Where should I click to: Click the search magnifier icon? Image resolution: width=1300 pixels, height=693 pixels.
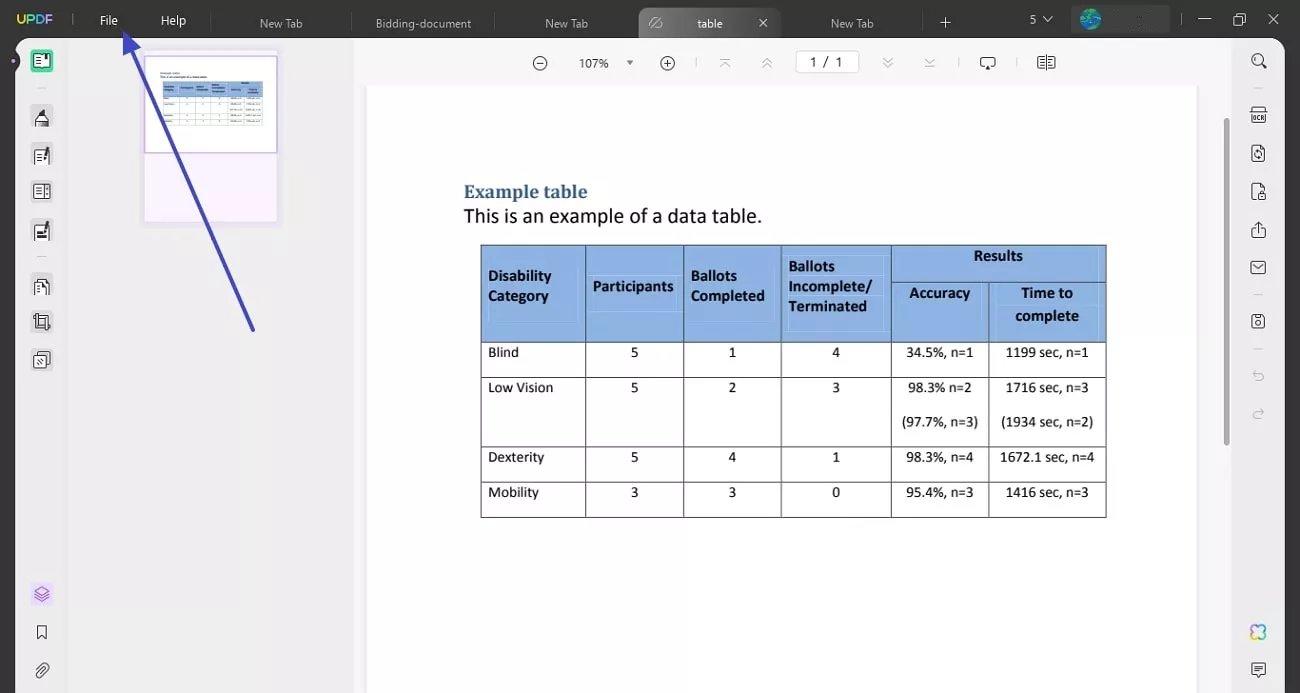tap(1258, 62)
